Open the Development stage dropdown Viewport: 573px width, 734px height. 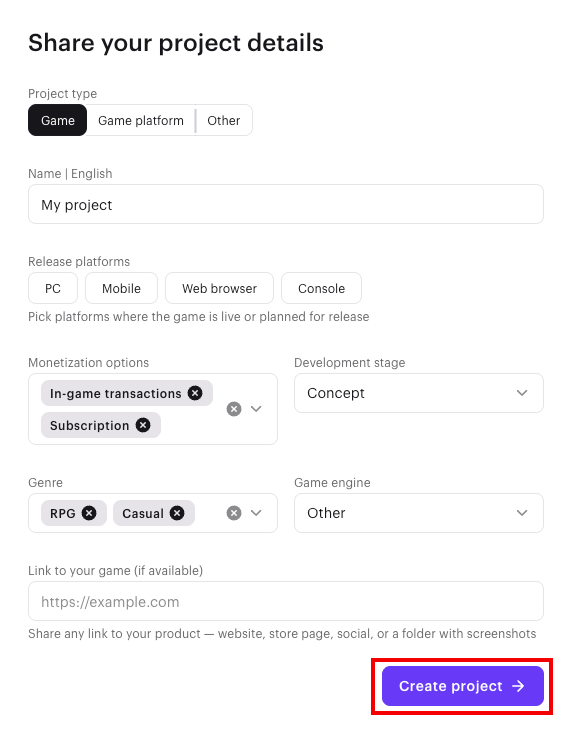pos(419,393)
